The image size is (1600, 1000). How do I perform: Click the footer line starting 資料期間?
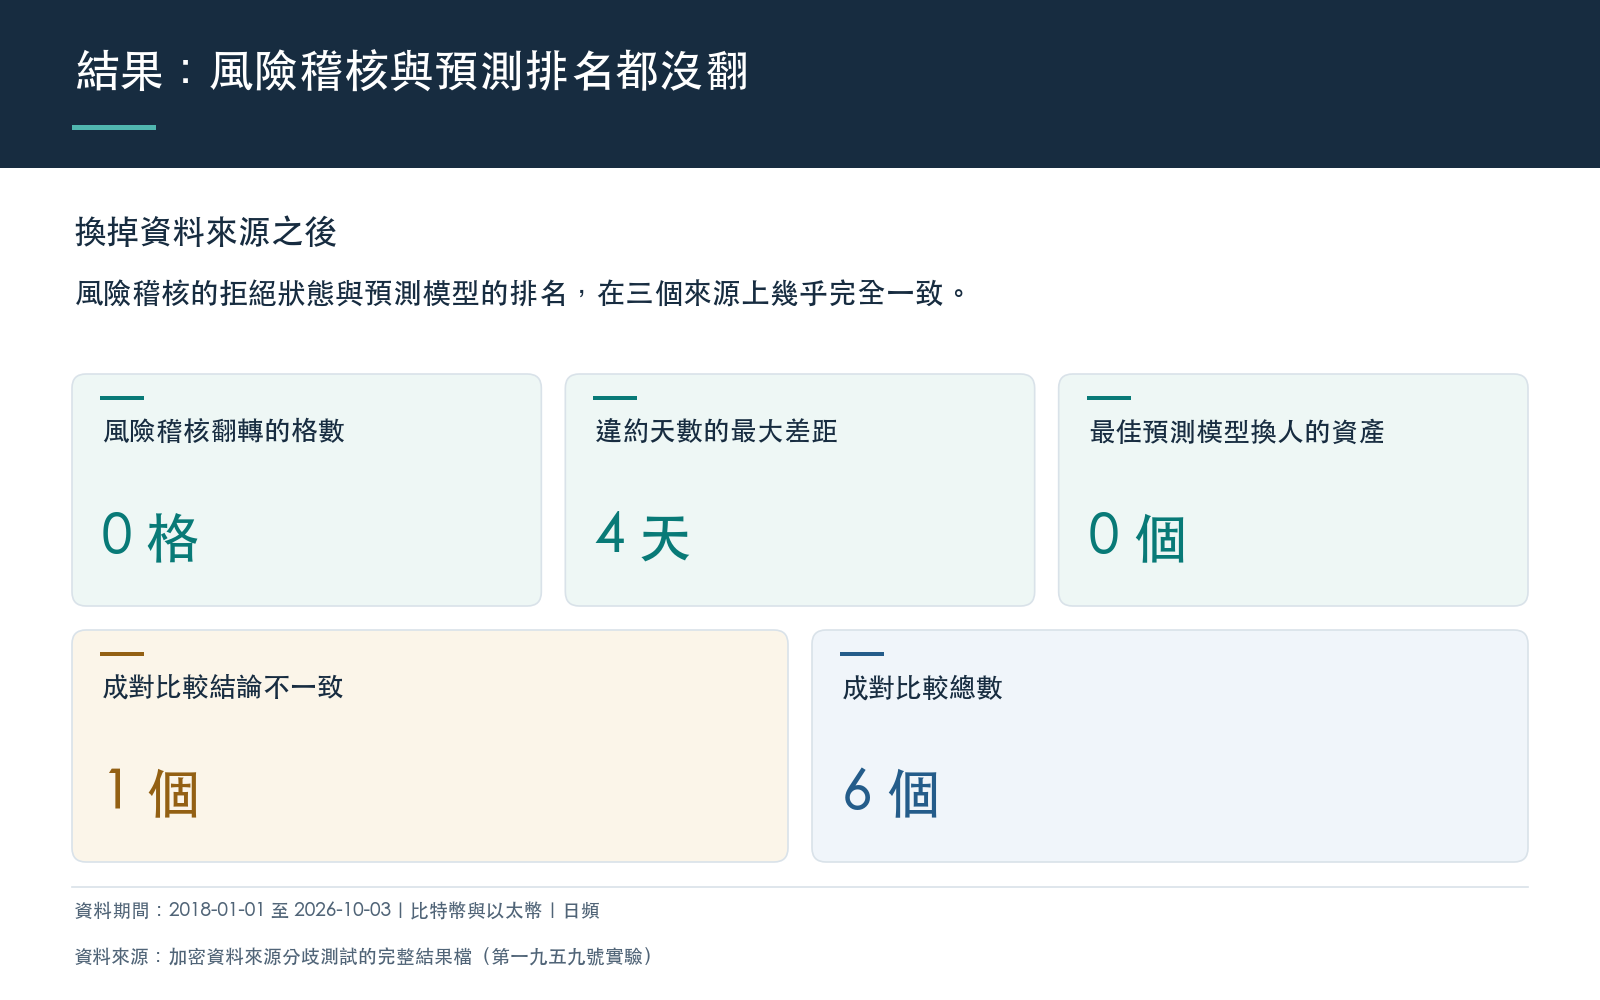337,910
